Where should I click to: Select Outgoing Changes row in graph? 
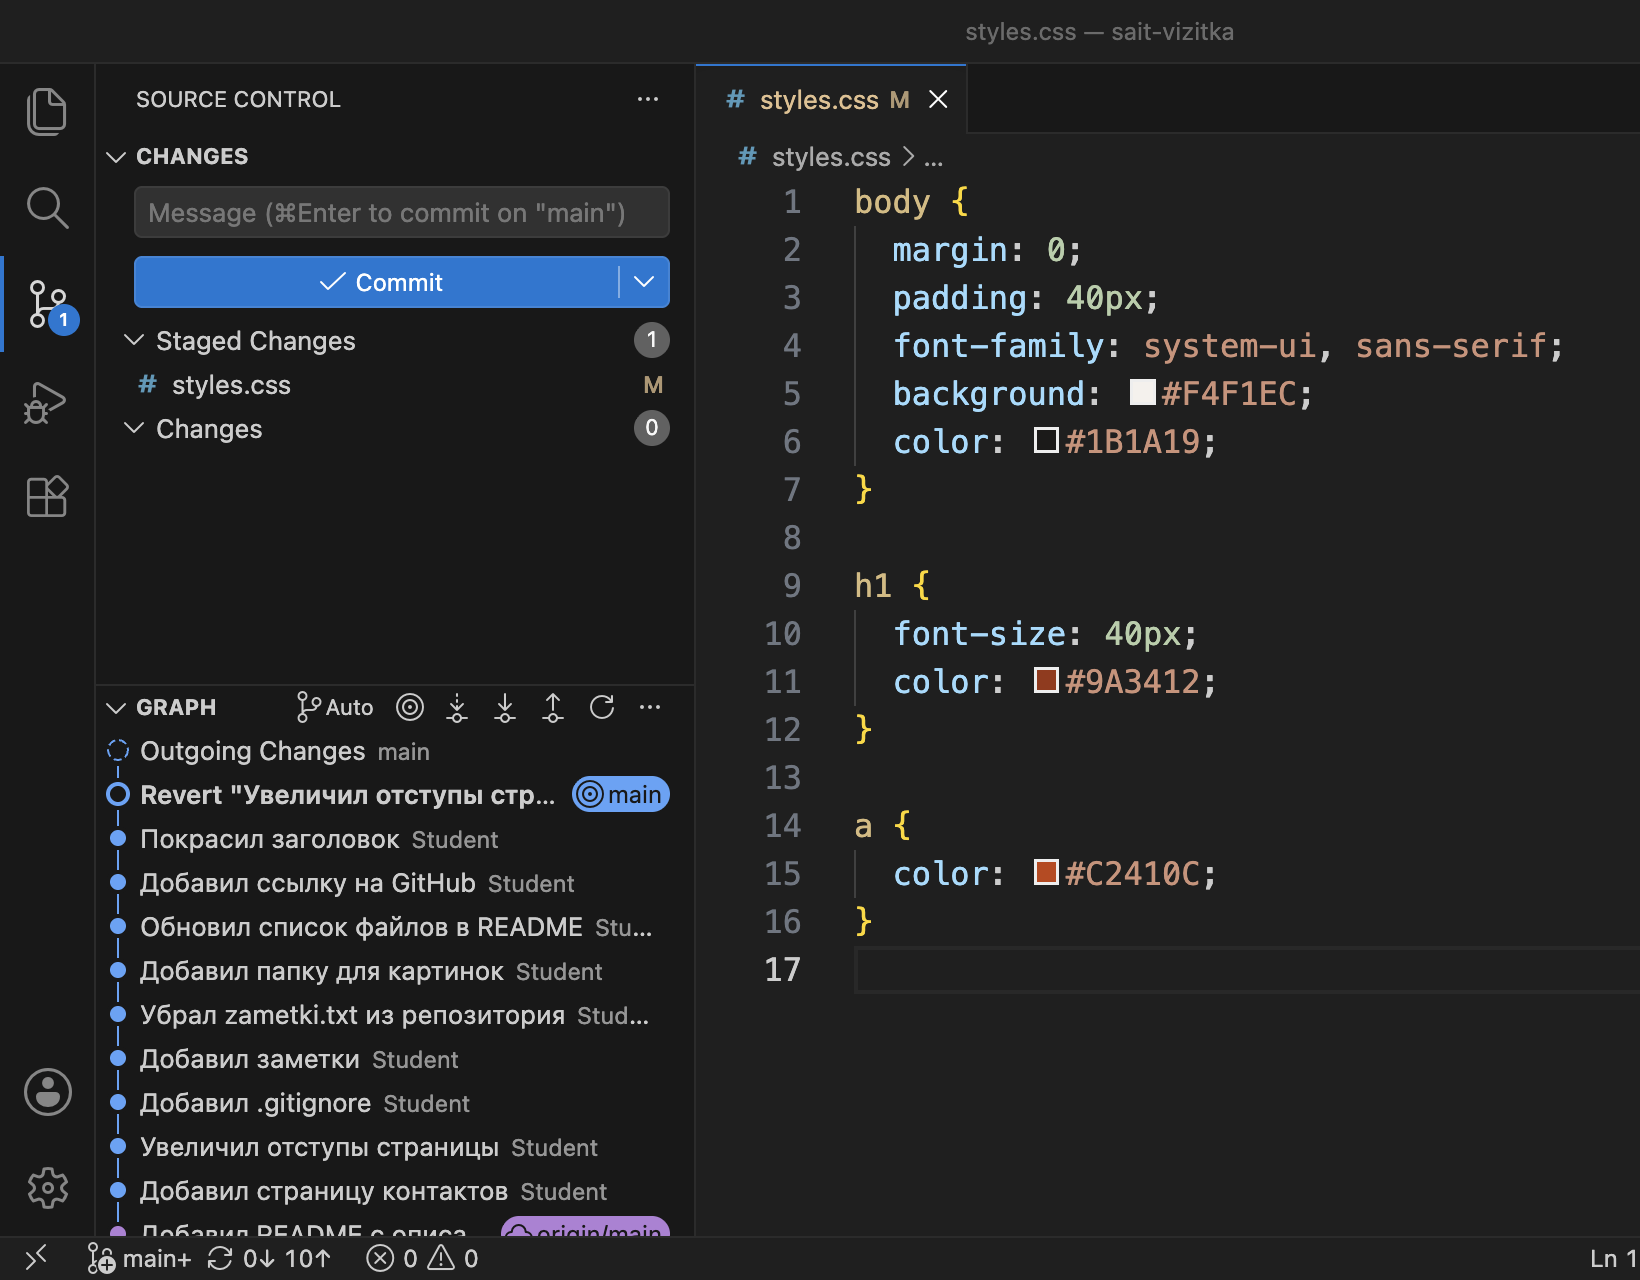pyautogui.click(x=395, y=751)
